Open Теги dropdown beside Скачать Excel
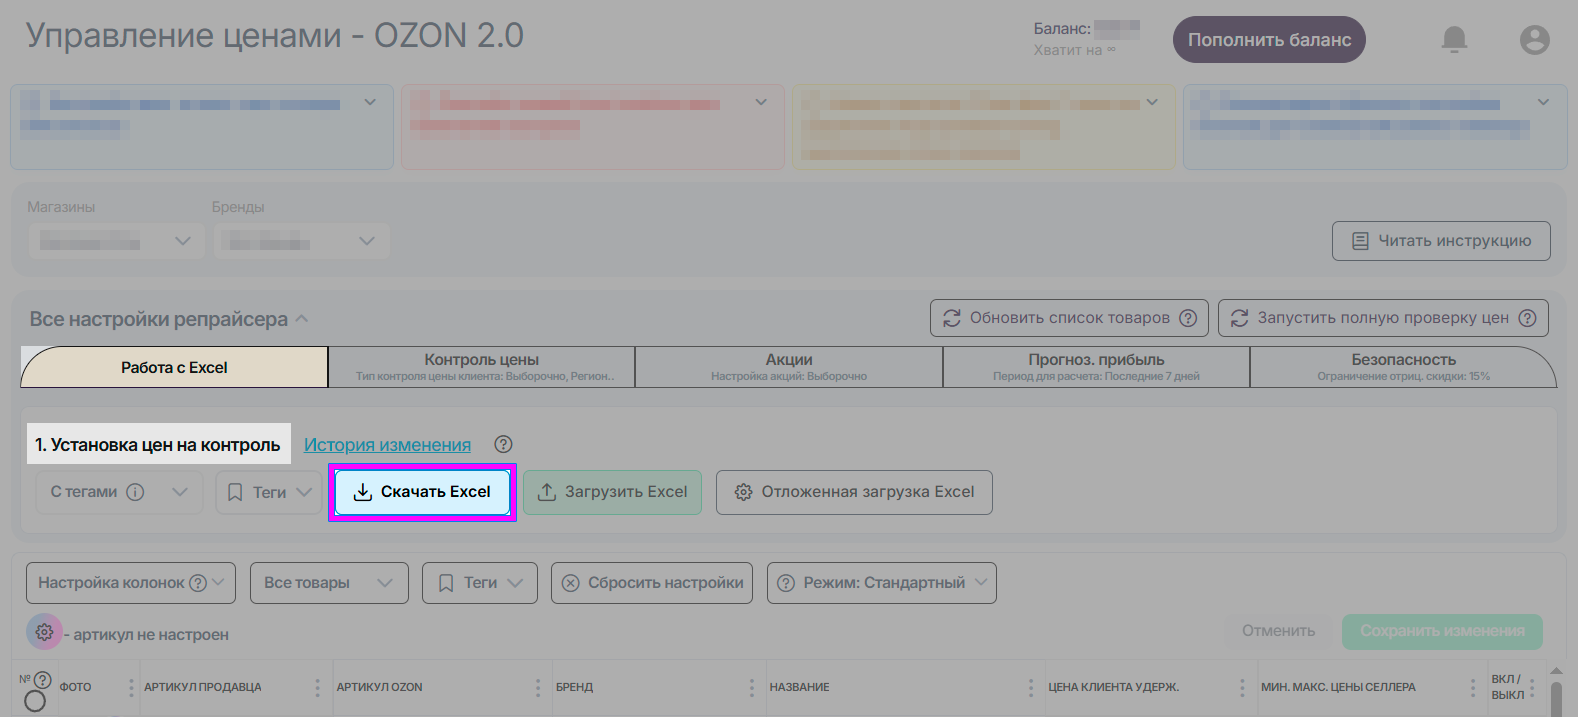 (268, 492)
